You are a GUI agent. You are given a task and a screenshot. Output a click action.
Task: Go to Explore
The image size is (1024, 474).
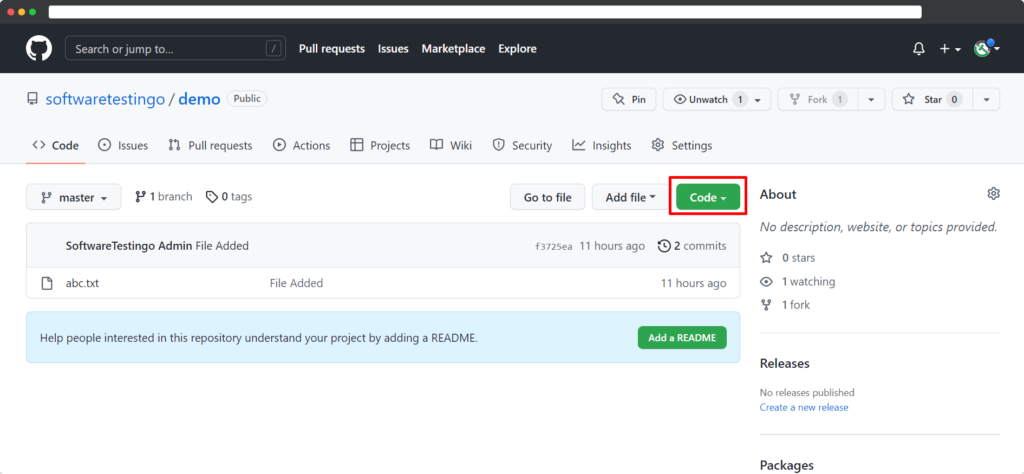point(517,49)
